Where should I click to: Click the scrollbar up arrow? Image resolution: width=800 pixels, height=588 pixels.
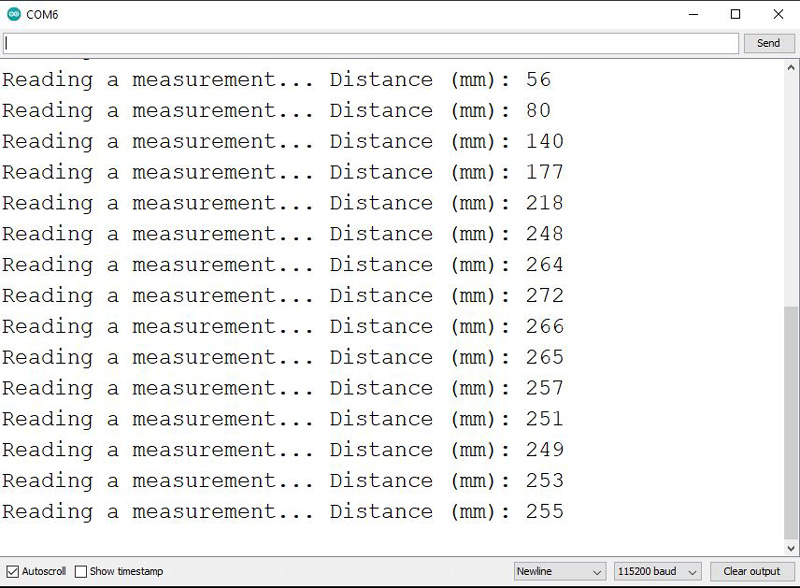(x=791, y=67)
